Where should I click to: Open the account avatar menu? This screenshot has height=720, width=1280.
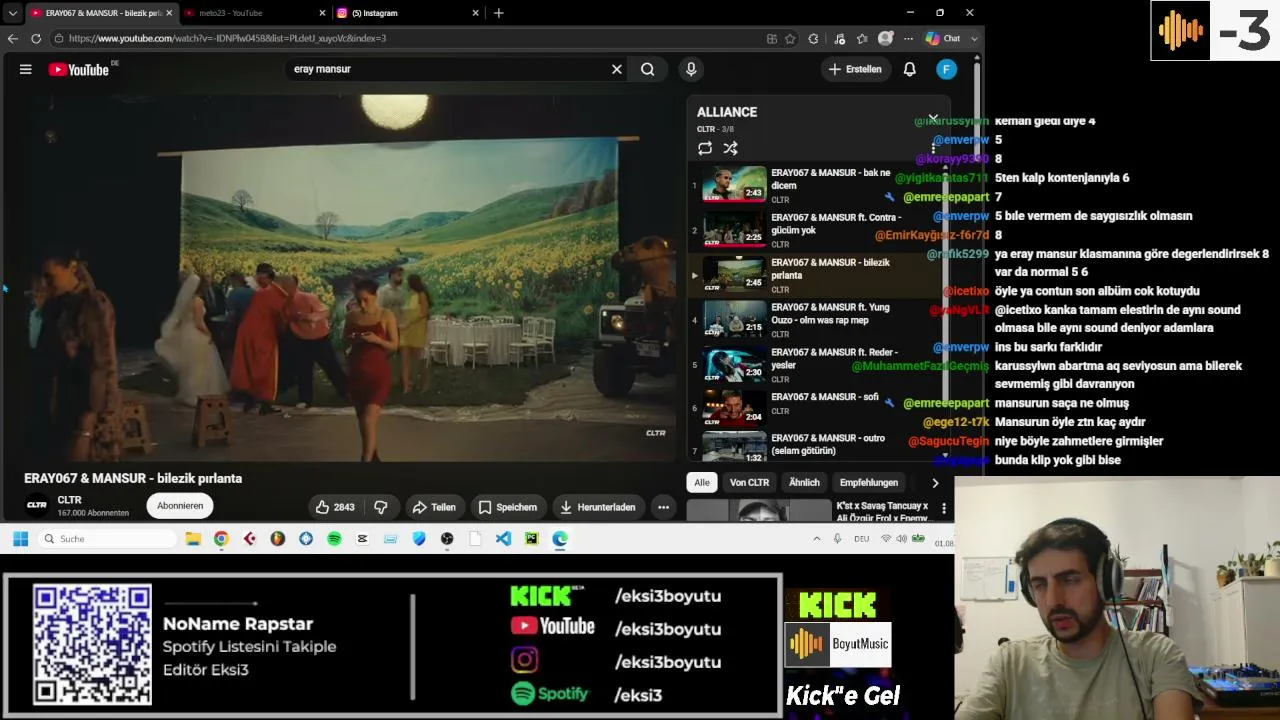[x=946, y=69]
